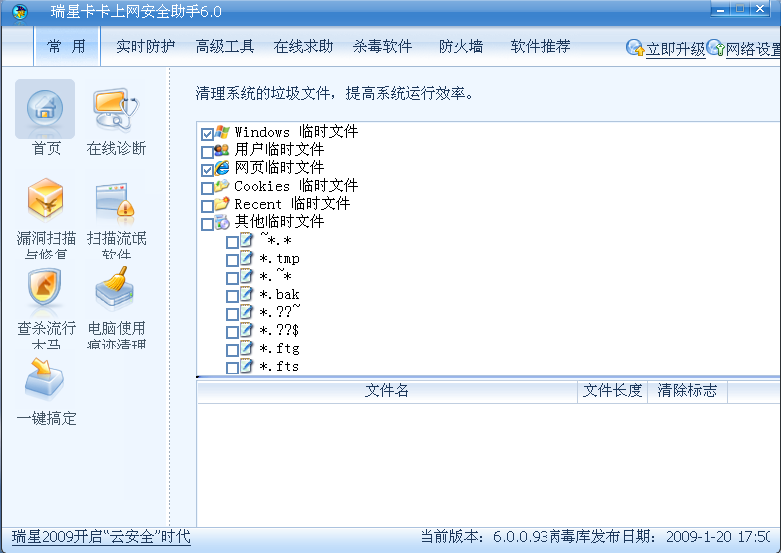
Task: Open 瑞星2009开启云安全时代 link
Action: coord(101,537)
